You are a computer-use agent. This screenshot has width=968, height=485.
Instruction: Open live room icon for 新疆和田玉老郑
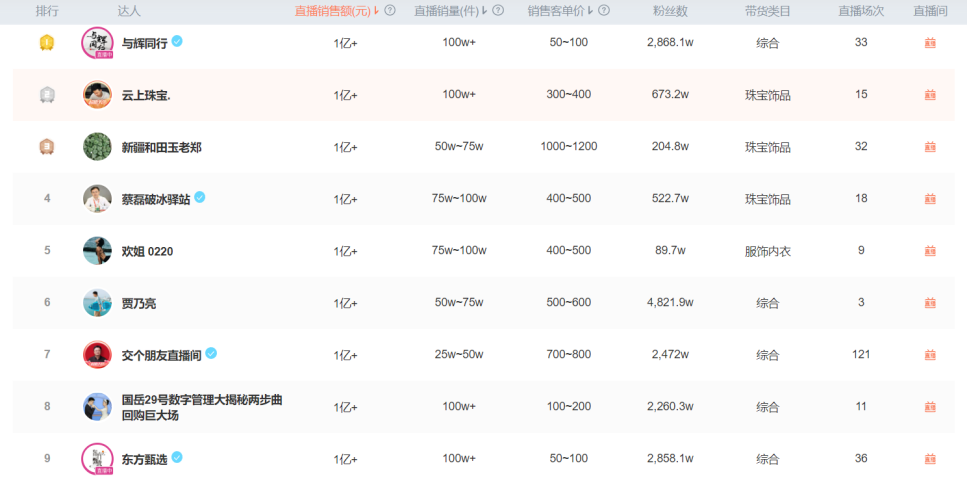(930, 147)
